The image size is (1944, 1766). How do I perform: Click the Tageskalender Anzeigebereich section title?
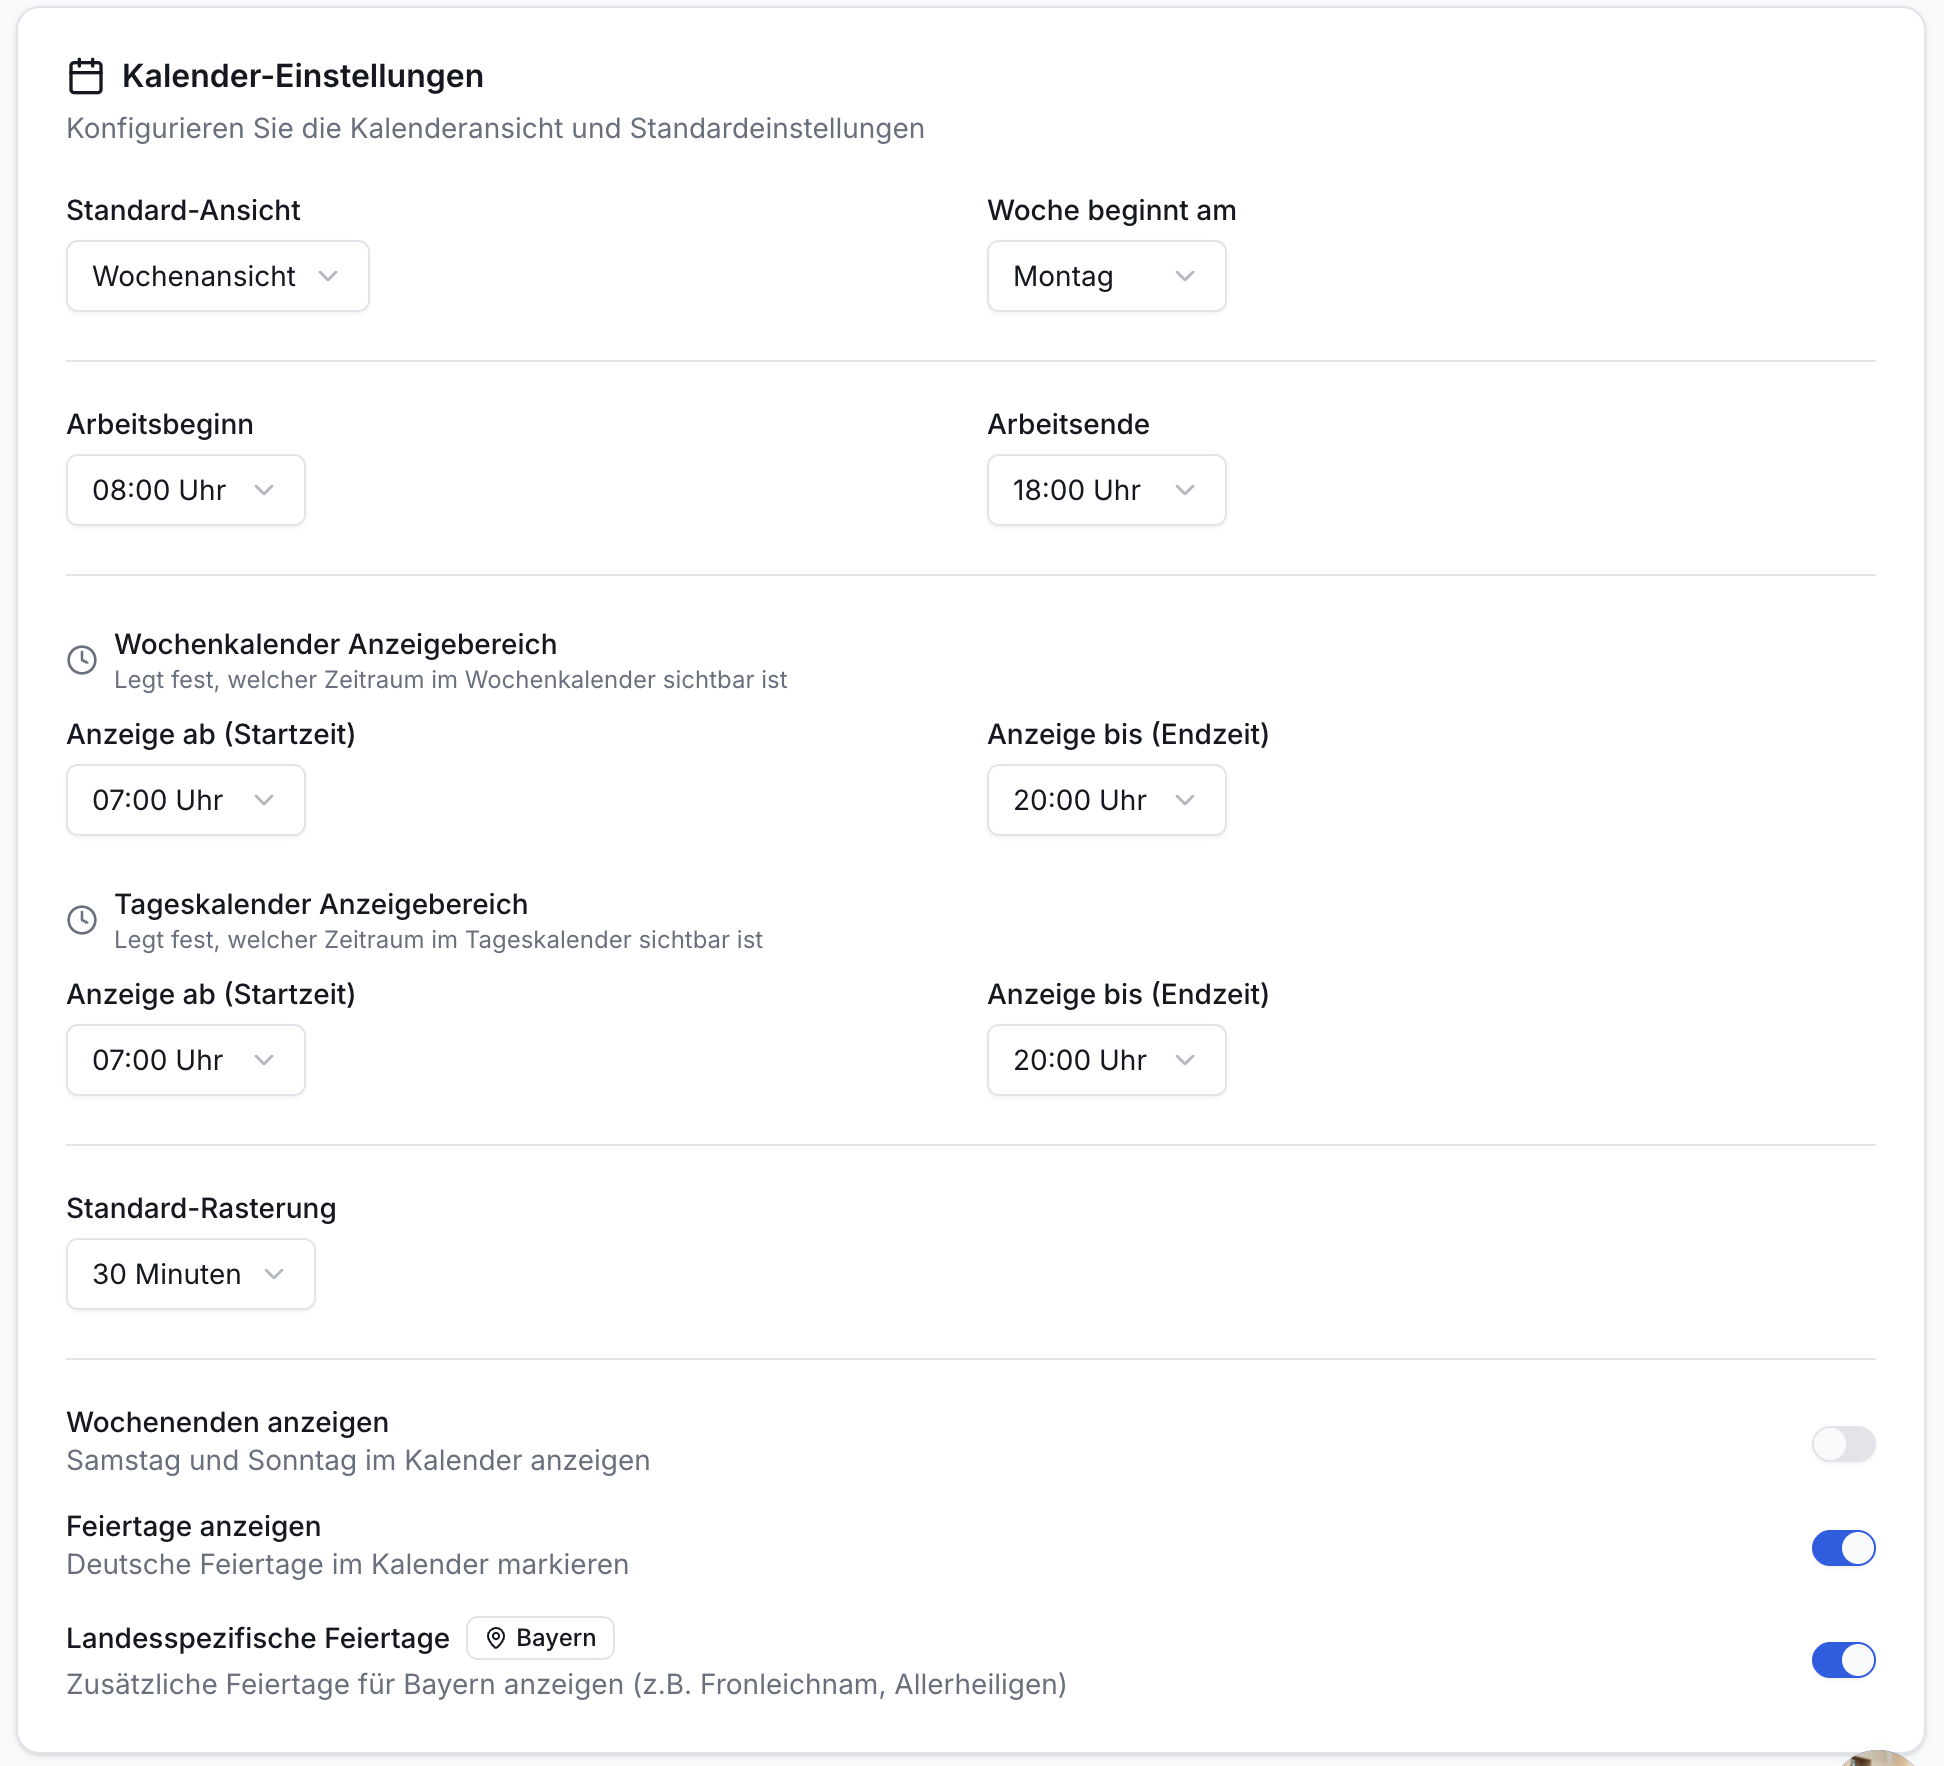[x=321, y=904]
